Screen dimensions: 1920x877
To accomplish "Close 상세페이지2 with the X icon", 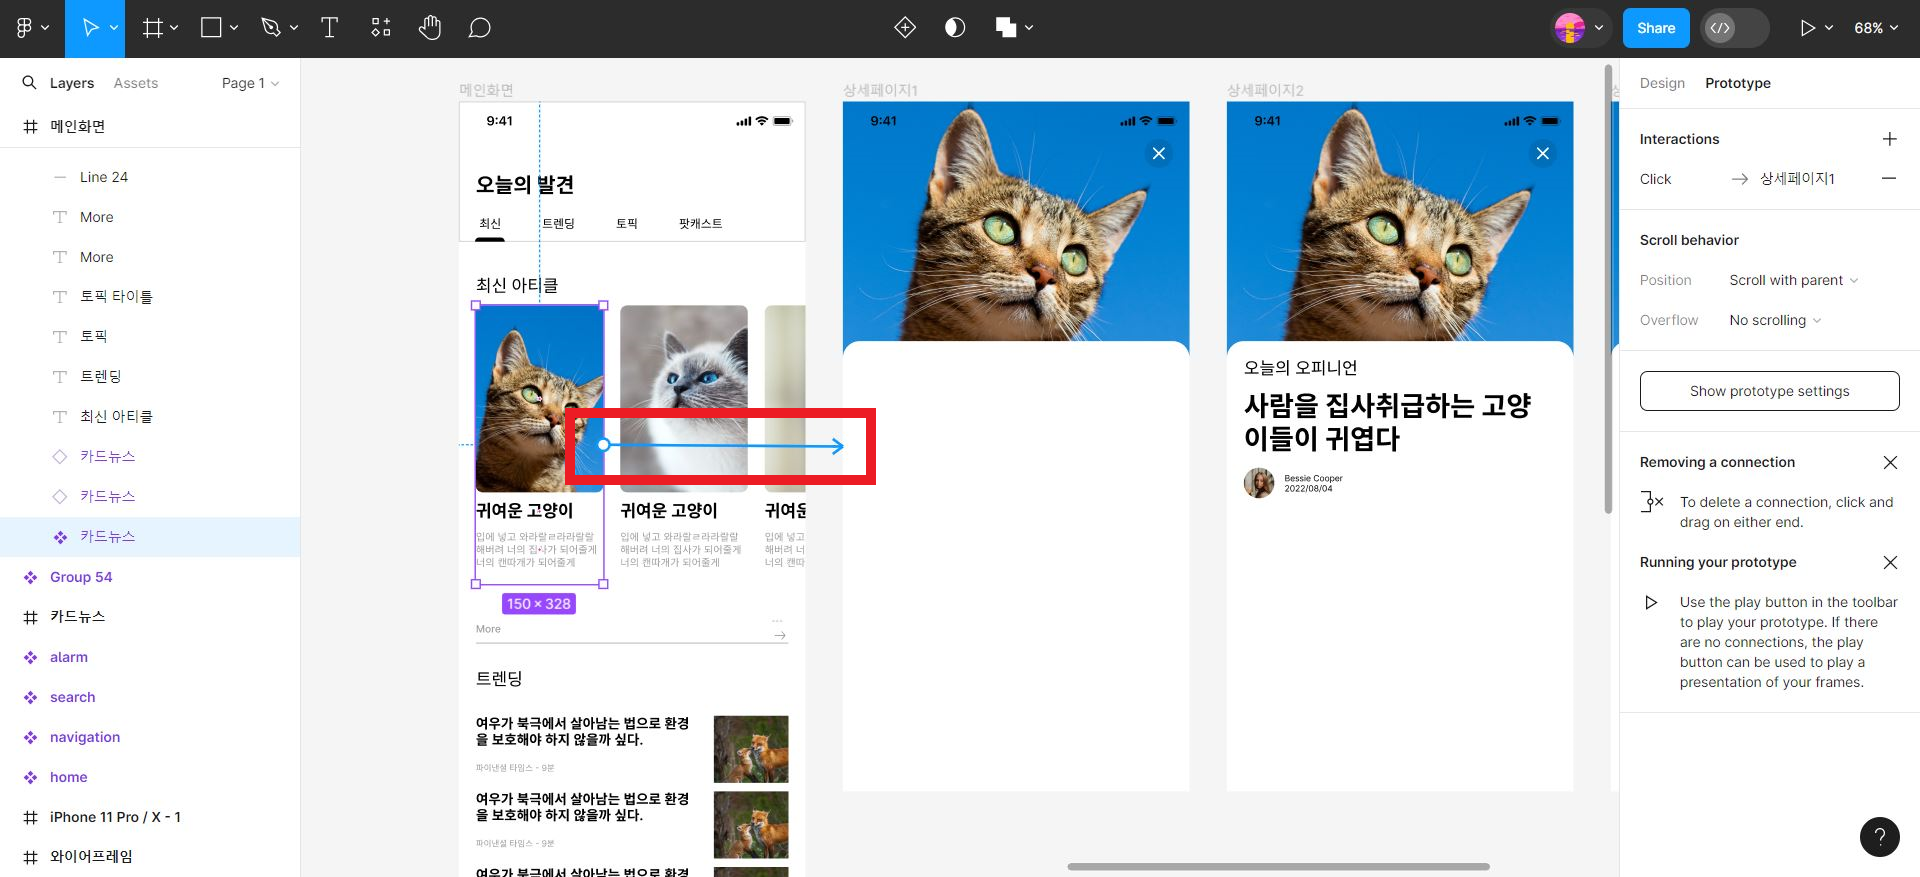I will (1543, 153).
